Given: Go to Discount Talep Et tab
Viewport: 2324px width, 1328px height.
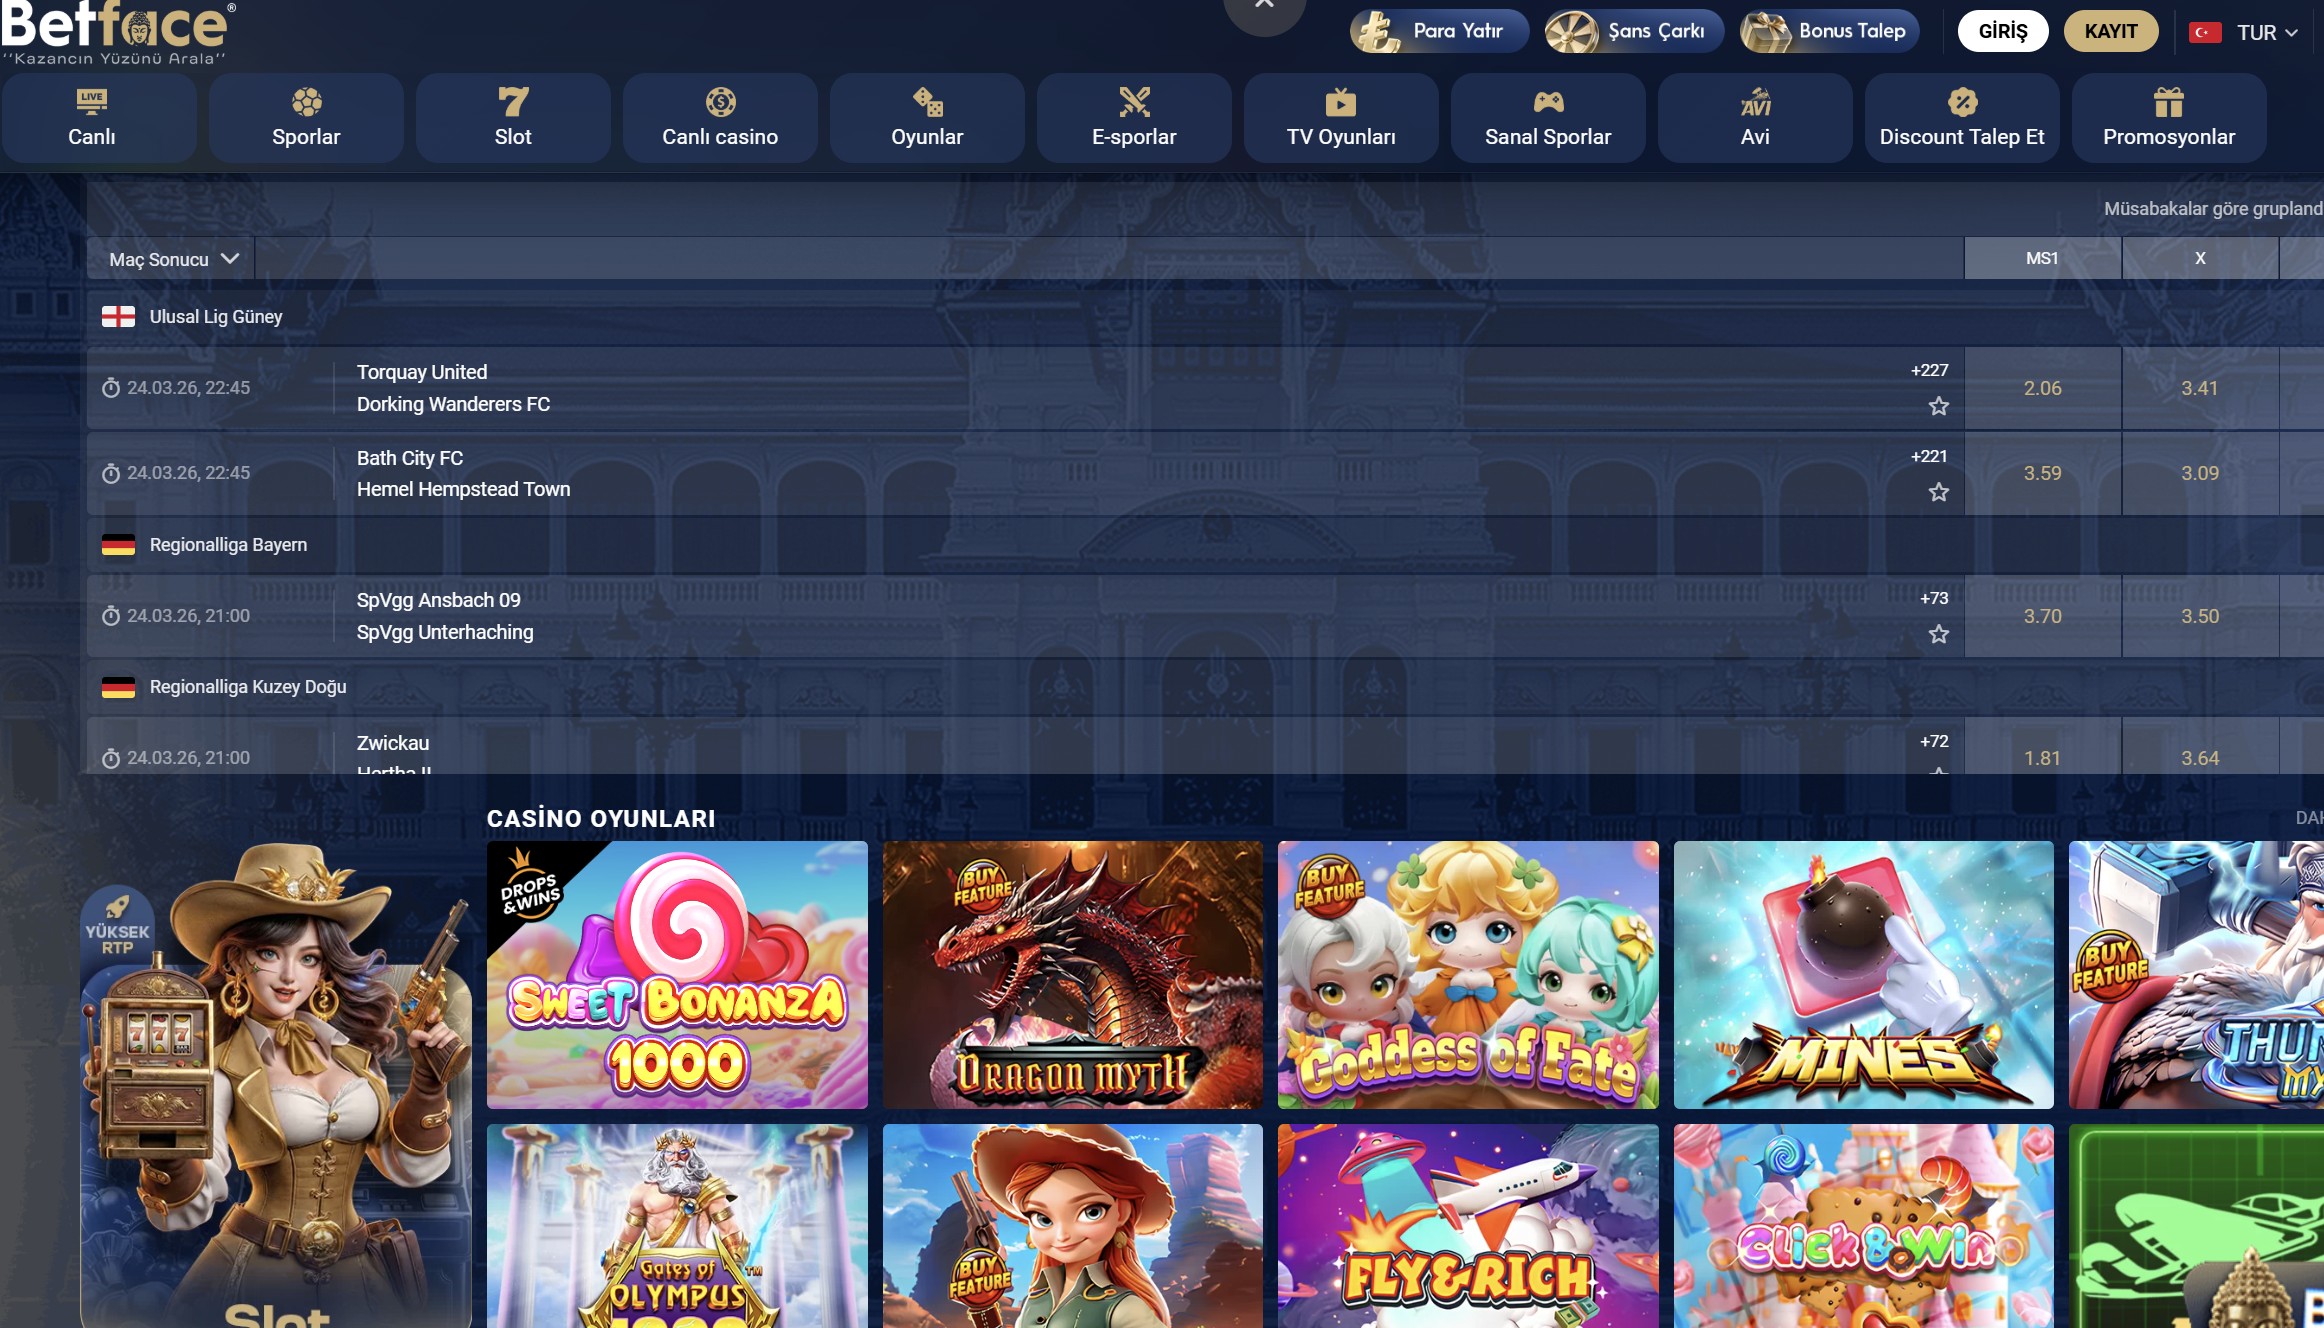Looking at the screenshot, I should point(1961,118).
